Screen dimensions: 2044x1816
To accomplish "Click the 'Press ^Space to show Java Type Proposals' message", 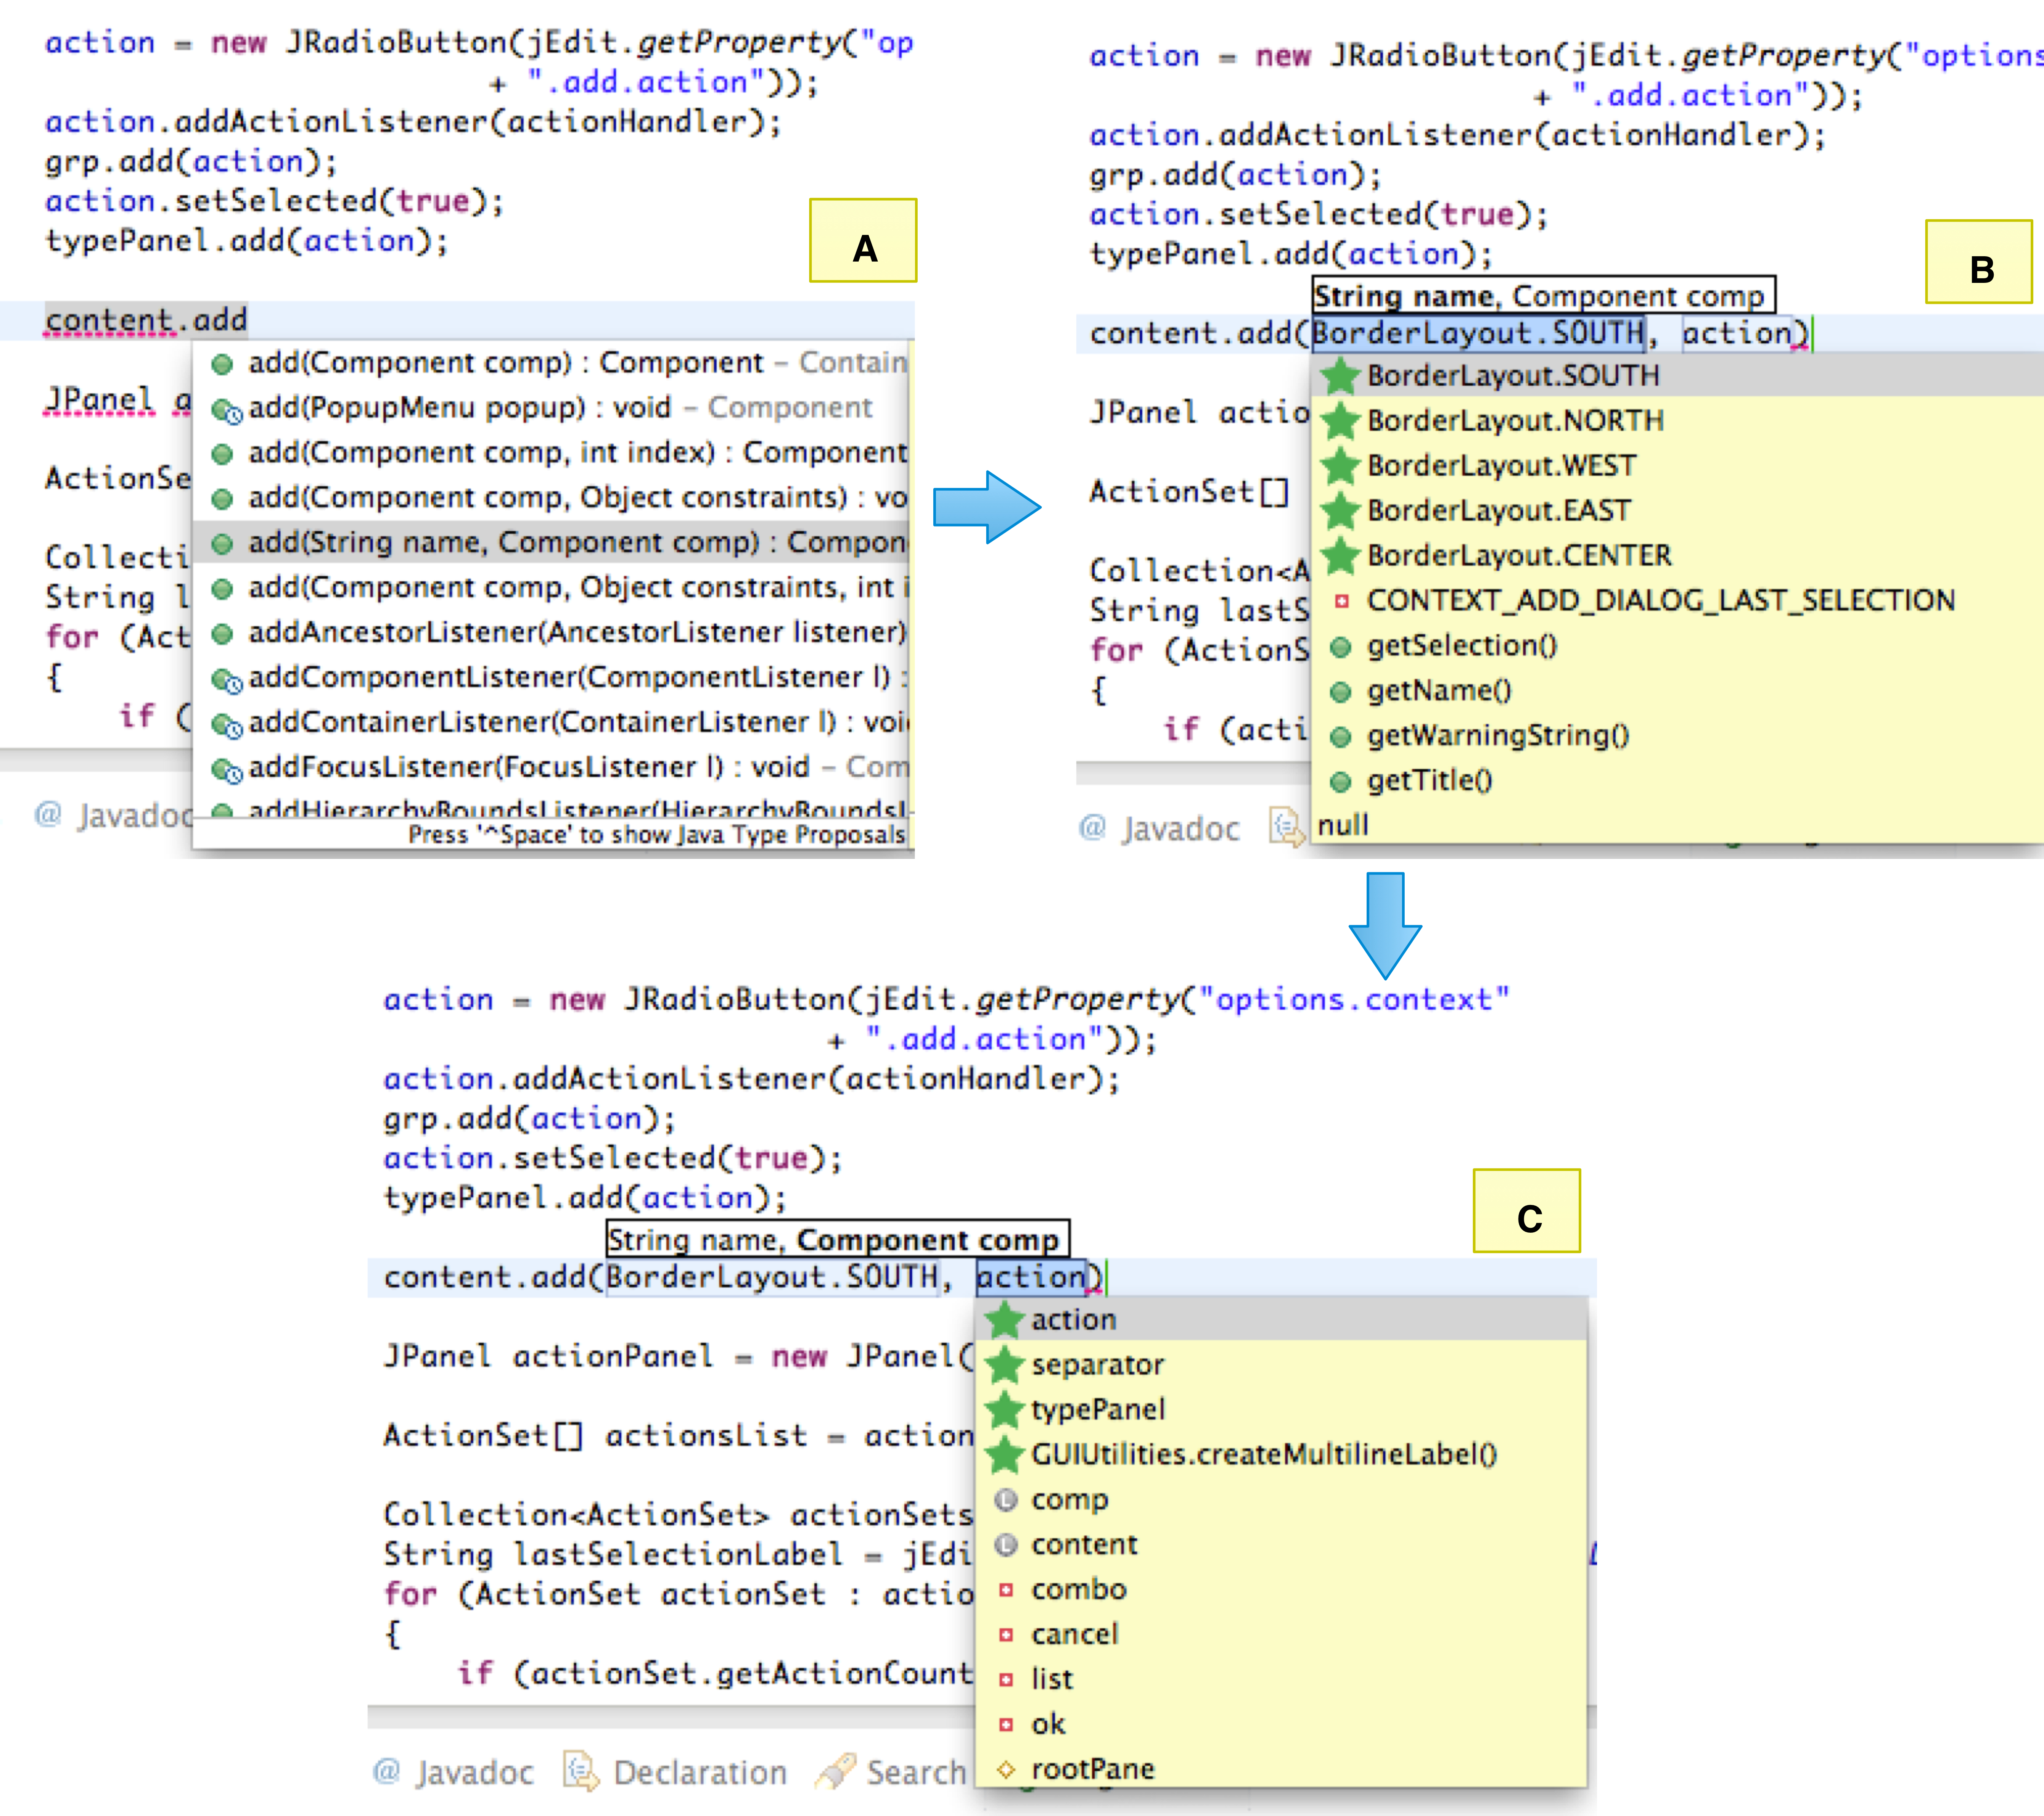I will [656, 835].
